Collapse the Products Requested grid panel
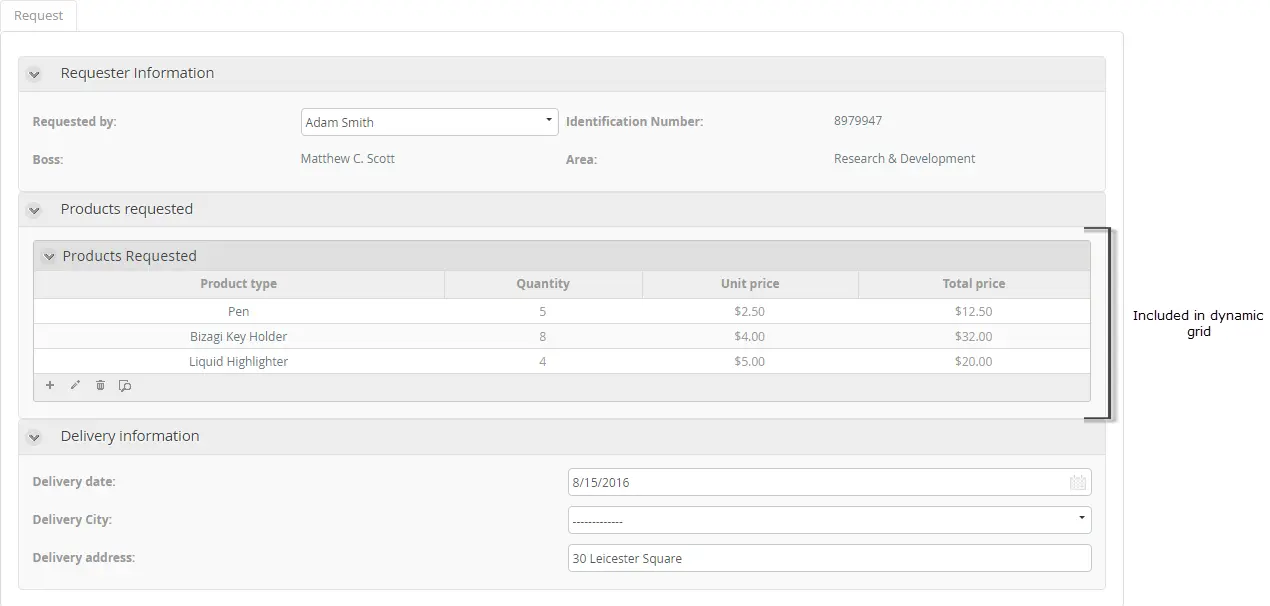Screen dimensions: 1270x606 [x=49, y=257]
